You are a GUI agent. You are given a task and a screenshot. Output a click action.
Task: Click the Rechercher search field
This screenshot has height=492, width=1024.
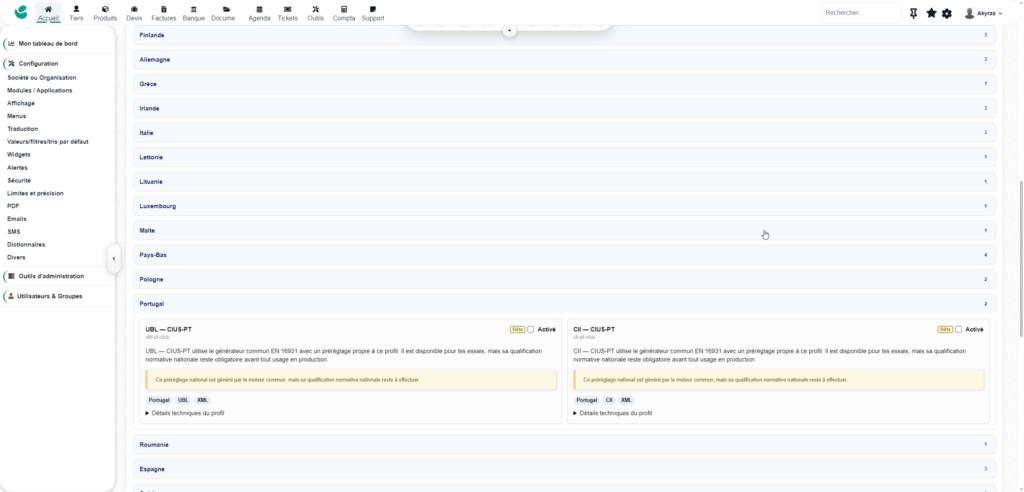tap(861, 13)
